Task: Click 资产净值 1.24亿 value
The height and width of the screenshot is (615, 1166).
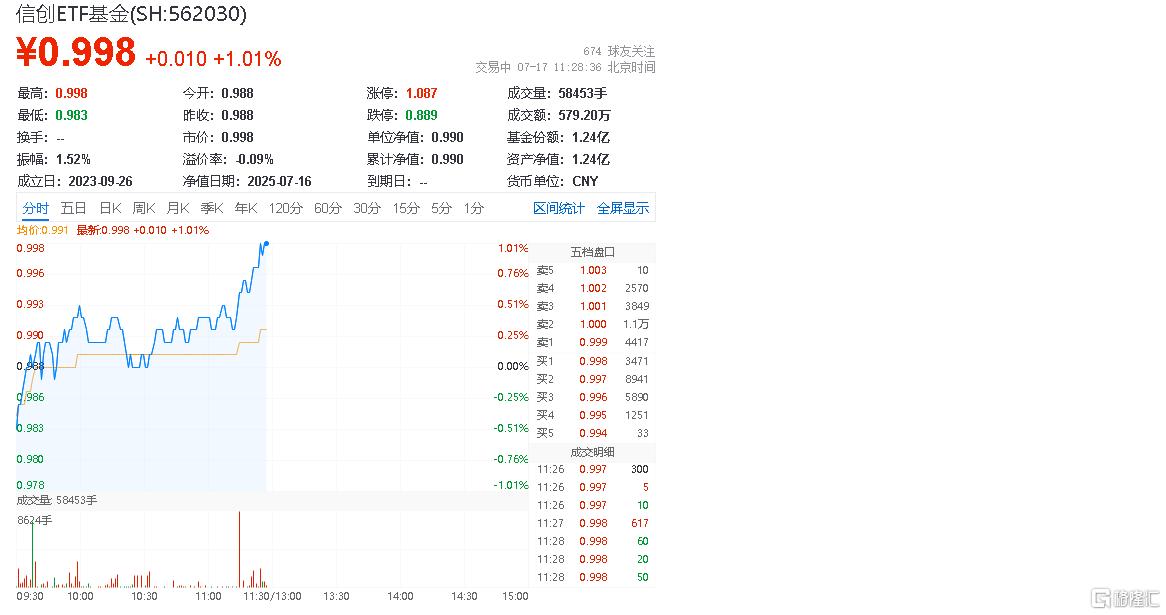Action: [x=590, y=159]
